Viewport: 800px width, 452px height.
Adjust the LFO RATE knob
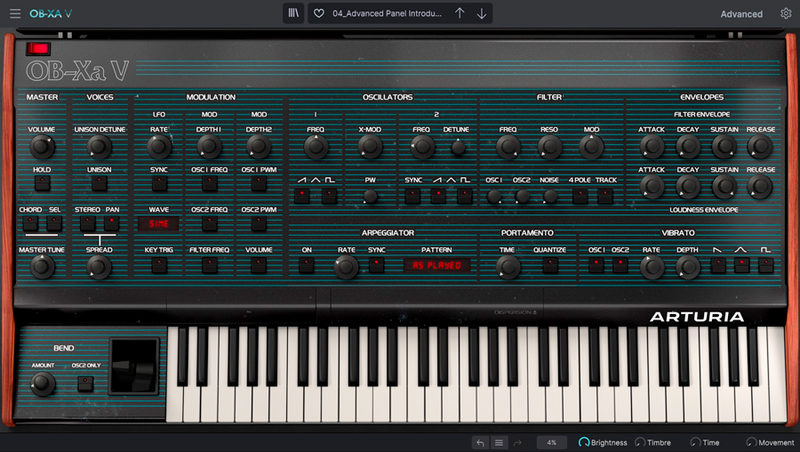[x=159, y=147]
